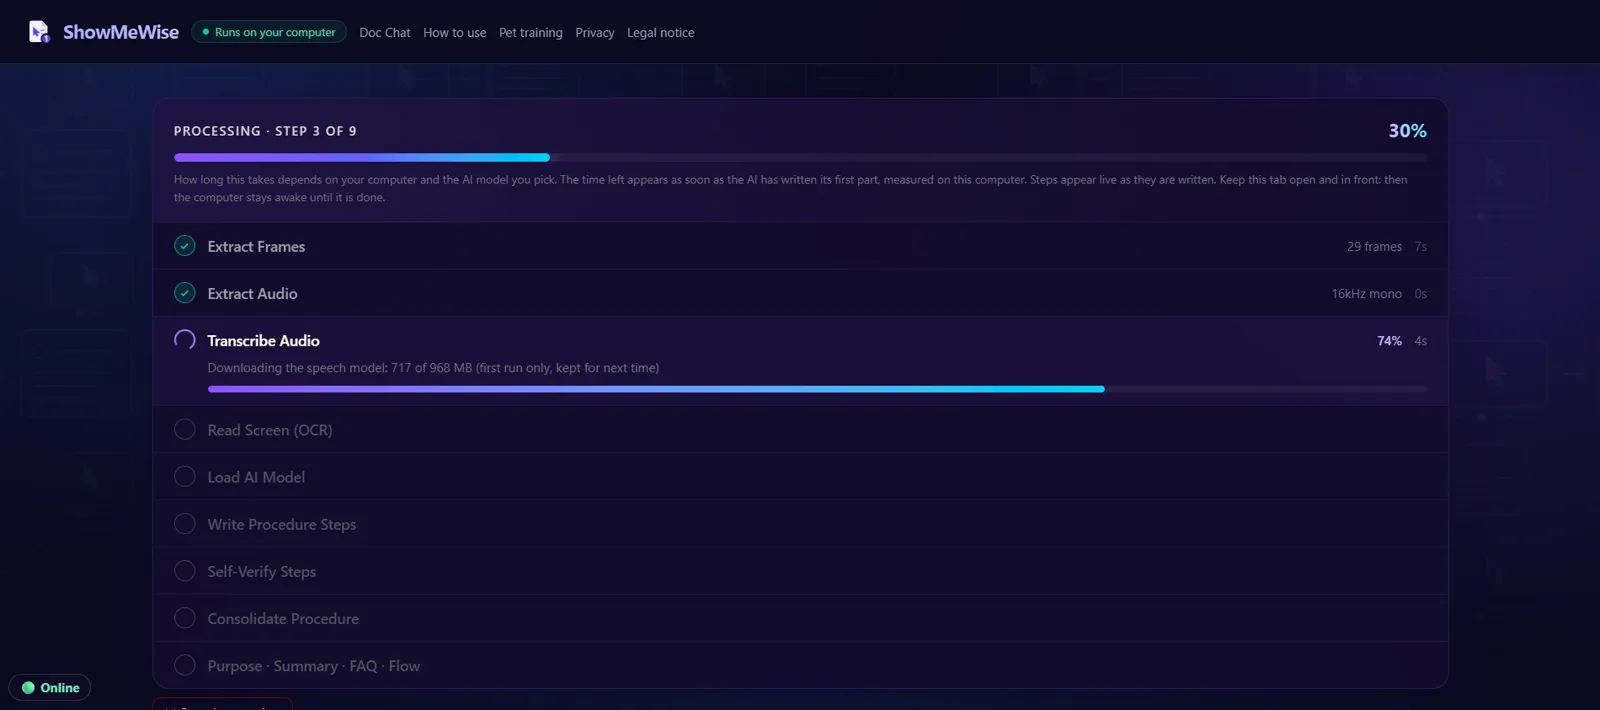This screenshot has width=1600, height=710.
Task: Click the 7s duration on Extract Frames
Action: click(1421, 247)
